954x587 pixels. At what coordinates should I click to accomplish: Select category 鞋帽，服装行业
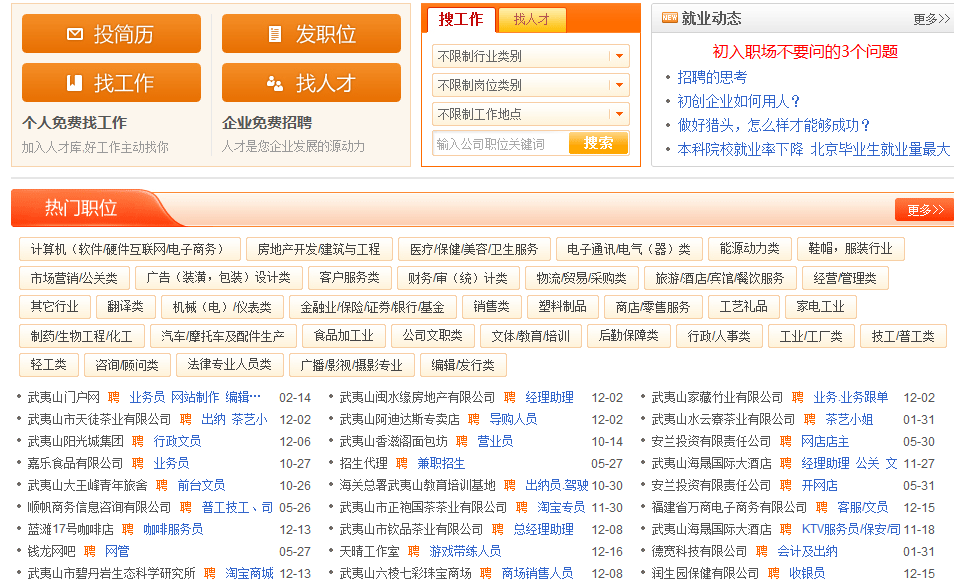(851, 249)
